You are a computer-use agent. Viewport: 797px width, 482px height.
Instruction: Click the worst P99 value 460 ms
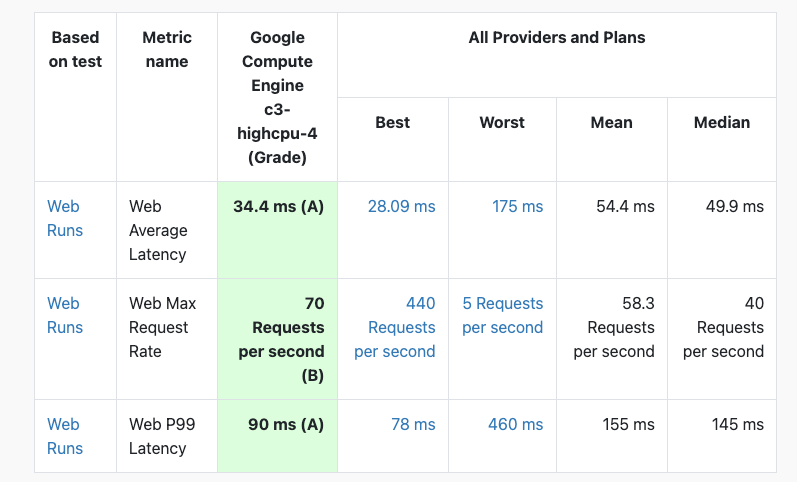click(515, 425)
